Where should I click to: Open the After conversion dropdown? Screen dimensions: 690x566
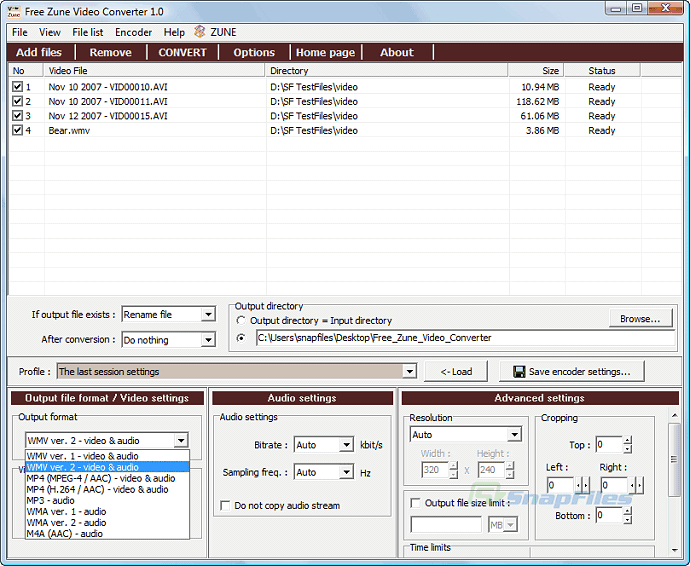pyautogui.click(x=208, y=340)
